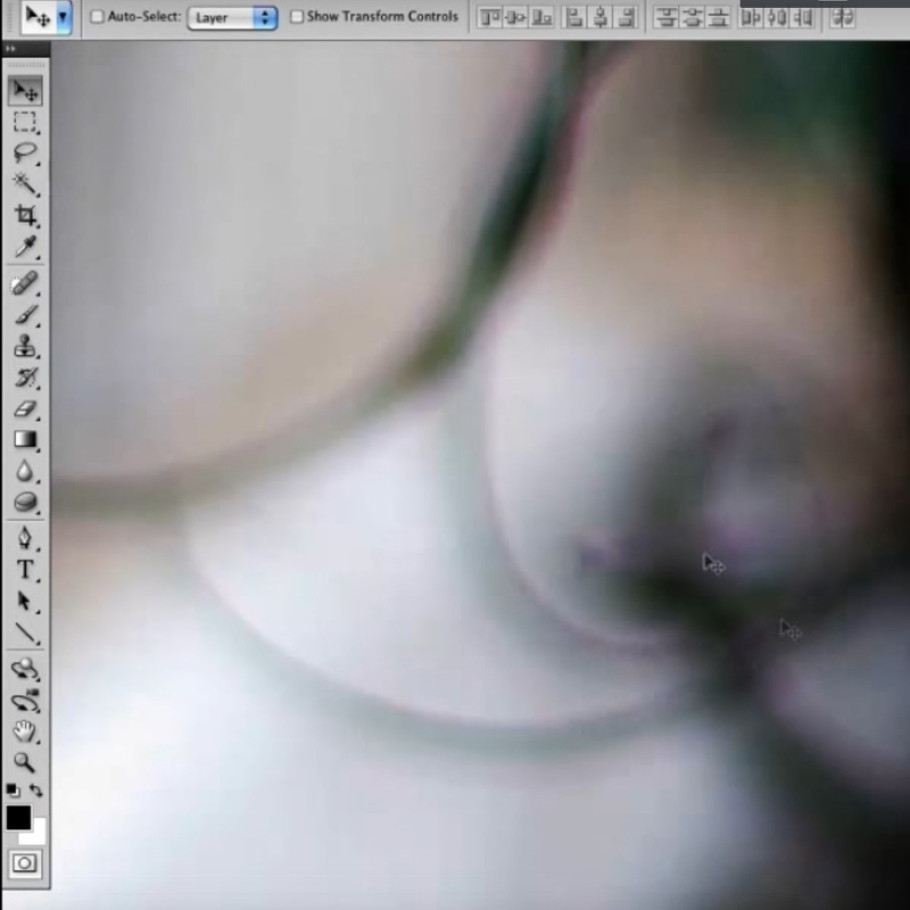Click Distribute horizontal centers button
This screenshot has height=910, width=910.
(777, 18)
